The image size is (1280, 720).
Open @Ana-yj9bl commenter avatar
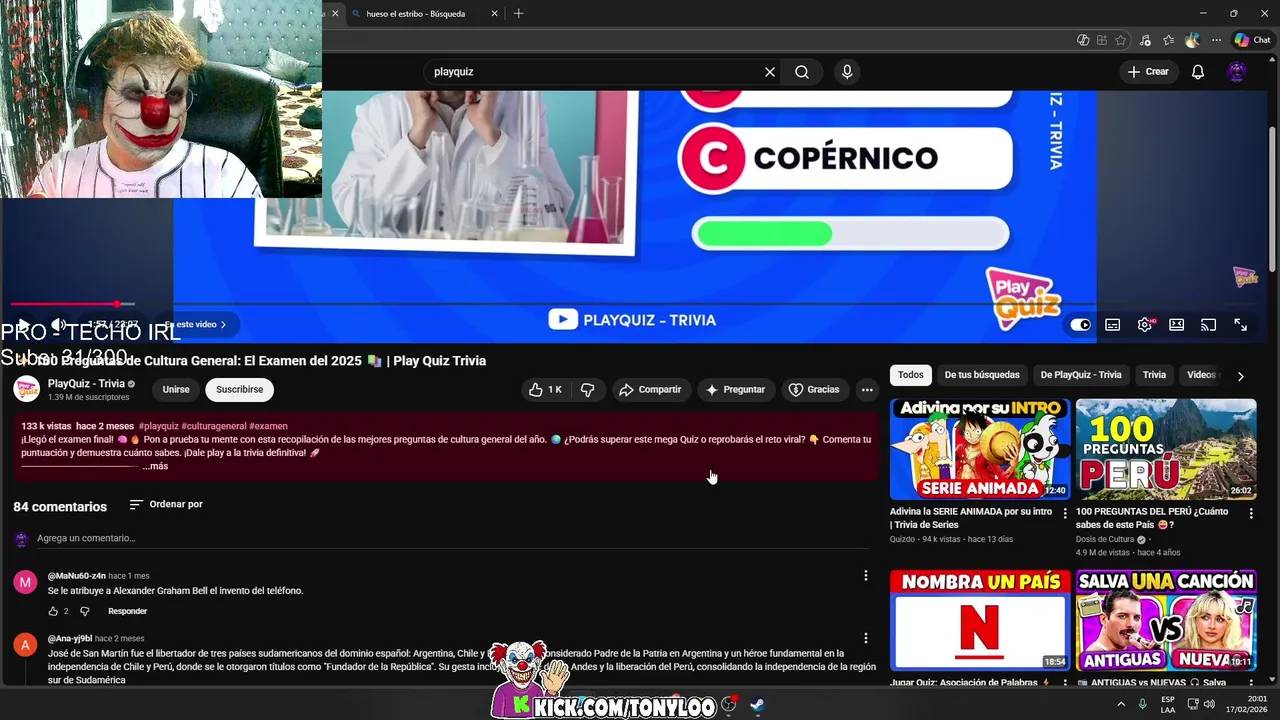tap(25, 644)
